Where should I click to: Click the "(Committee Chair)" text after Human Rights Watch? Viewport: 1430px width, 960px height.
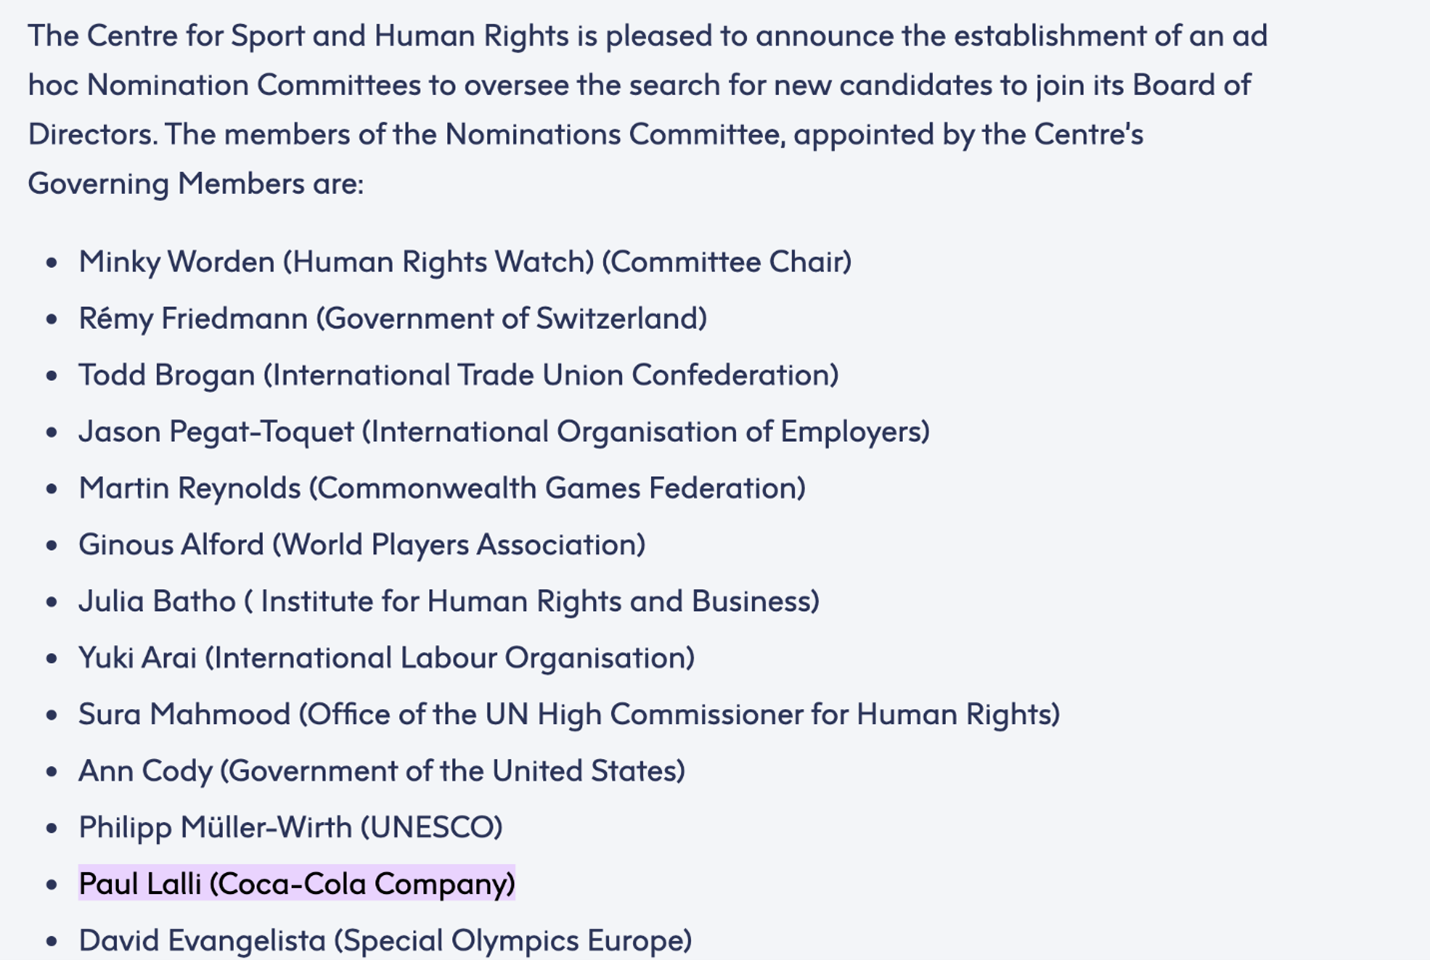coord(727,262)
